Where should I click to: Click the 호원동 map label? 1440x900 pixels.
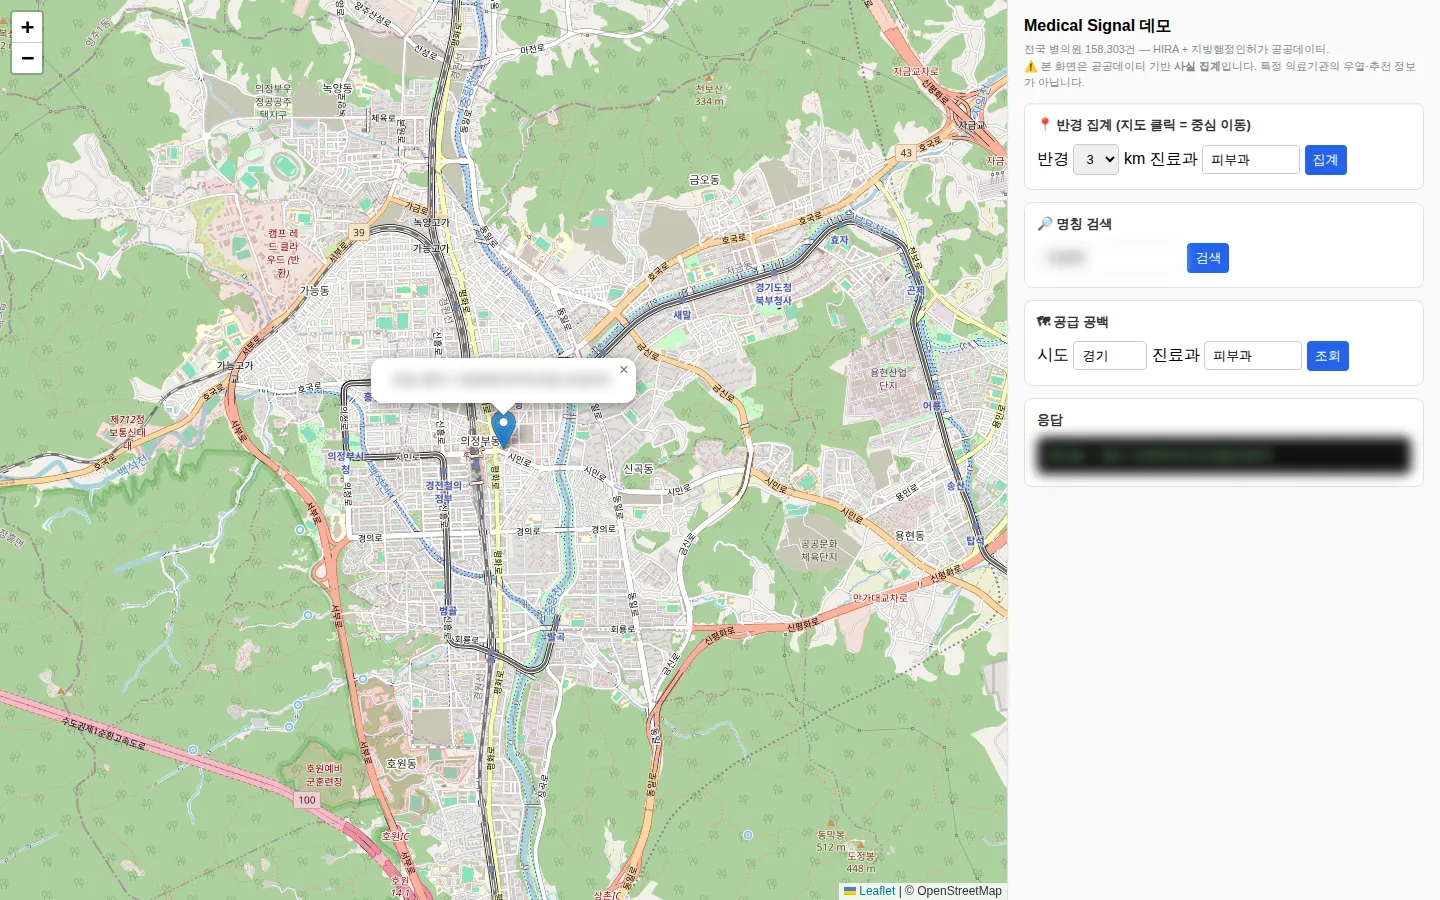401,763
